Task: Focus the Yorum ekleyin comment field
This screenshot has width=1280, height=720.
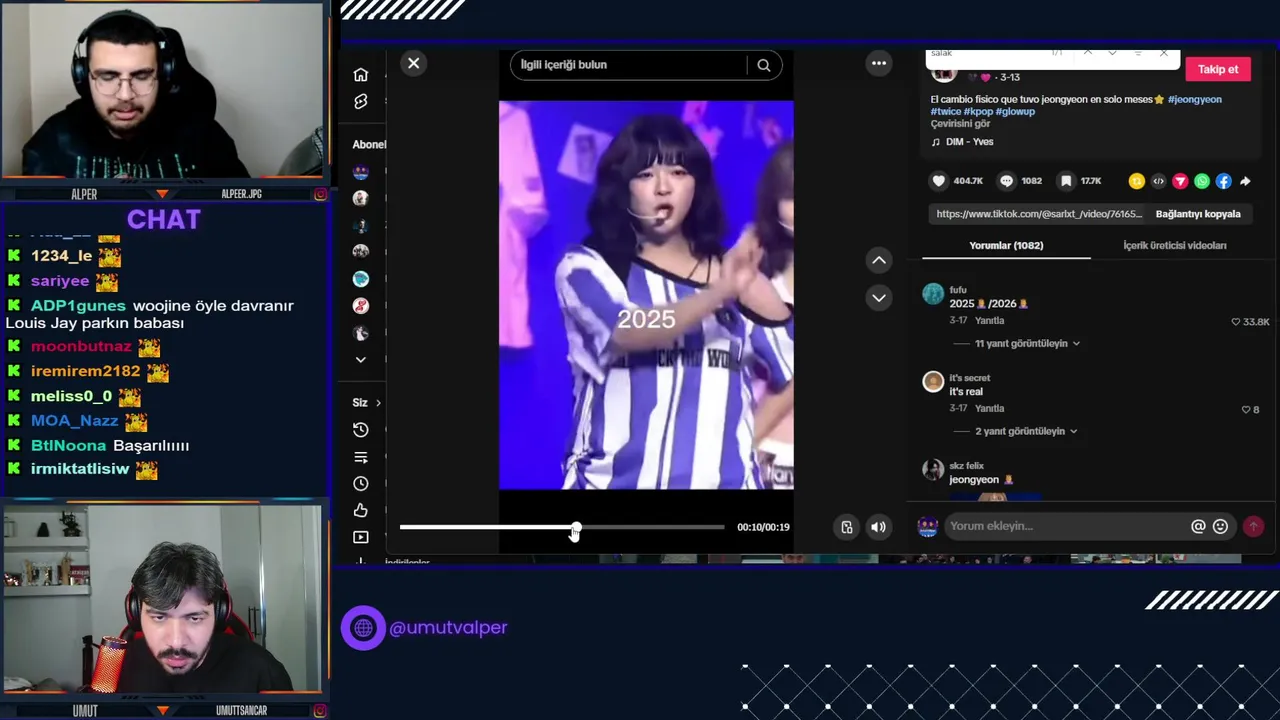Action: click(1066, 526)
